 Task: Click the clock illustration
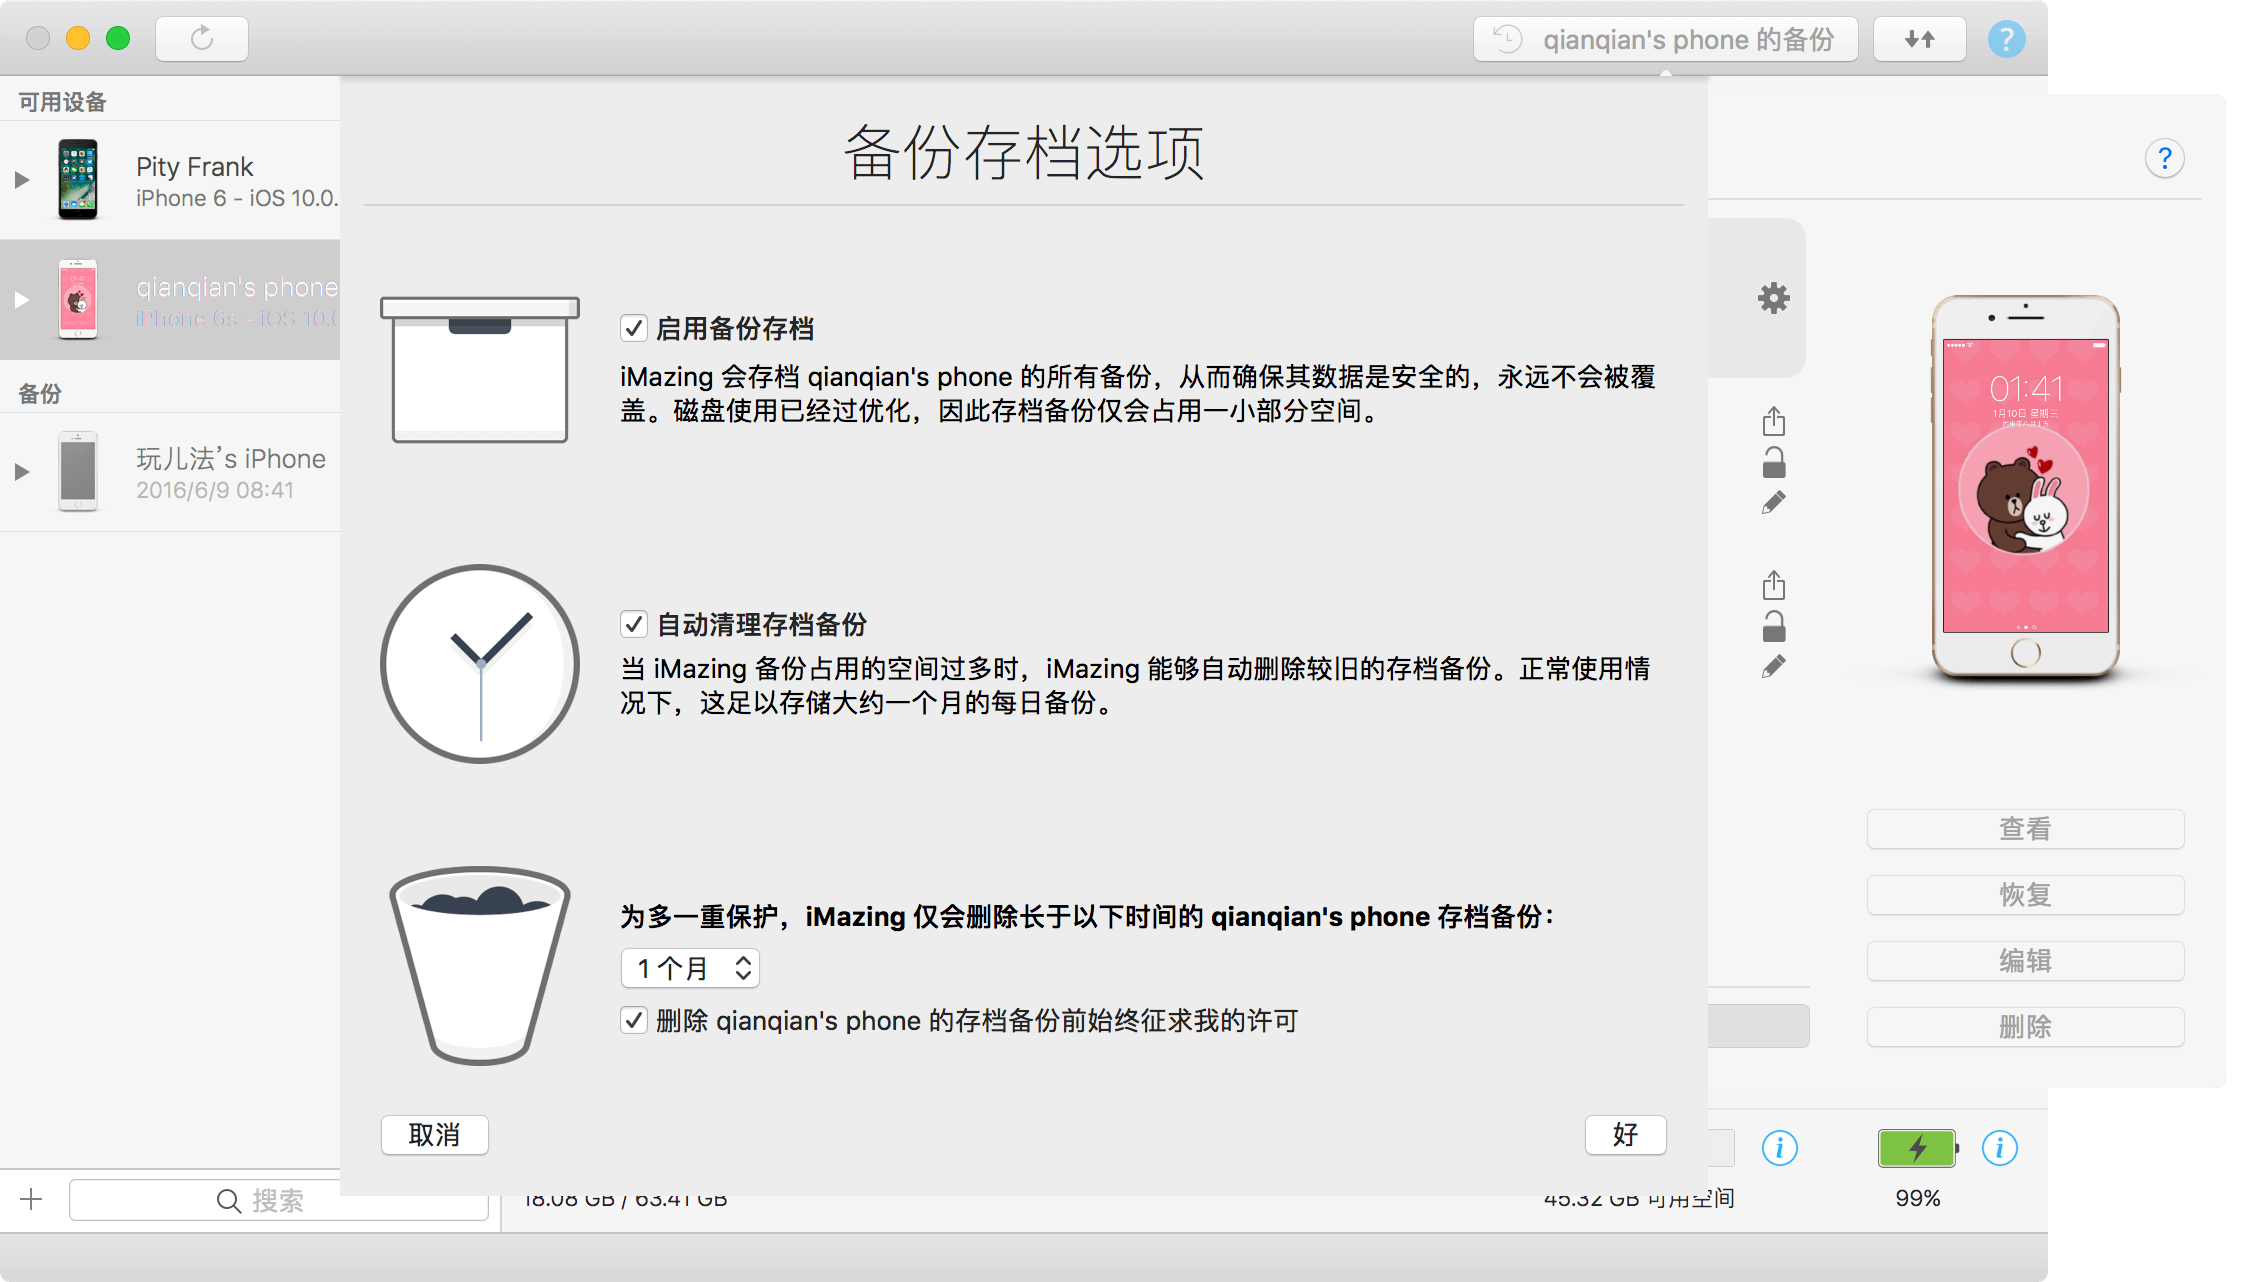tap(480, 664)
